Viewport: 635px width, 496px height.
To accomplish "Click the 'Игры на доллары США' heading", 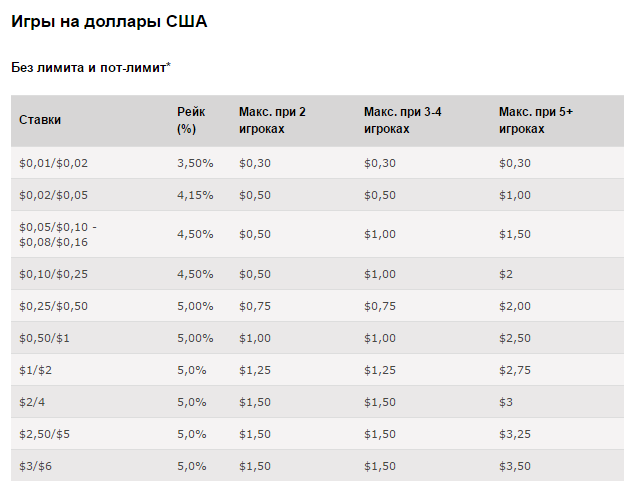I will (109, 21).
